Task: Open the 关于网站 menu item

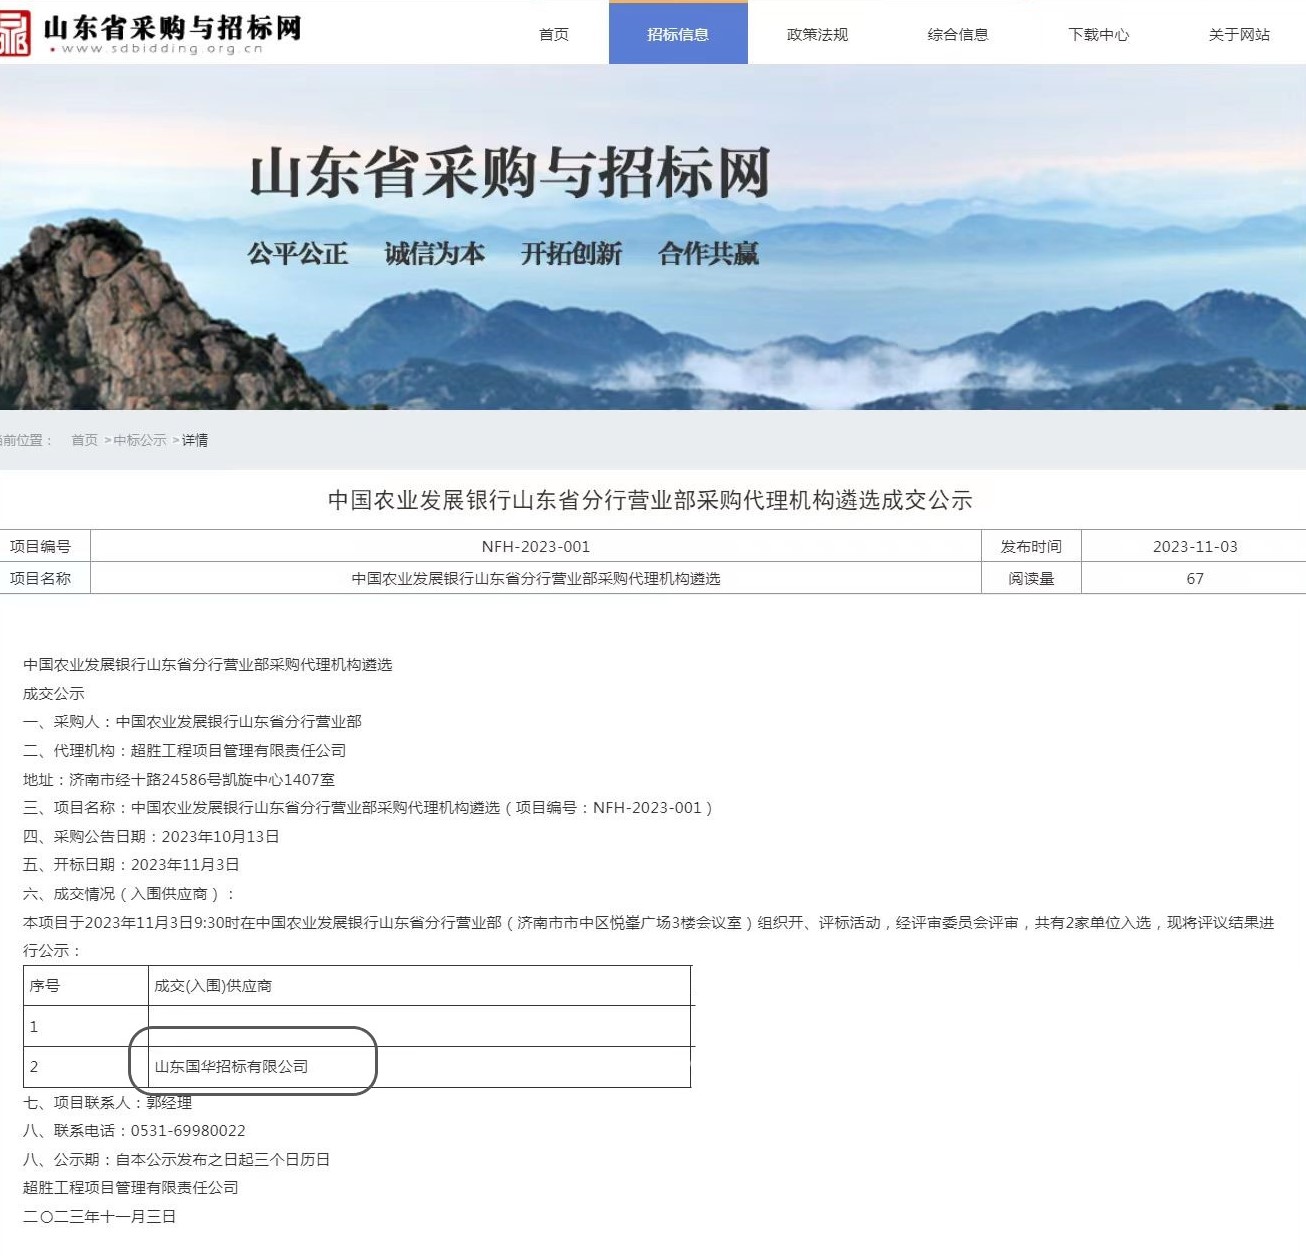Action: (x=1239, y=35)
